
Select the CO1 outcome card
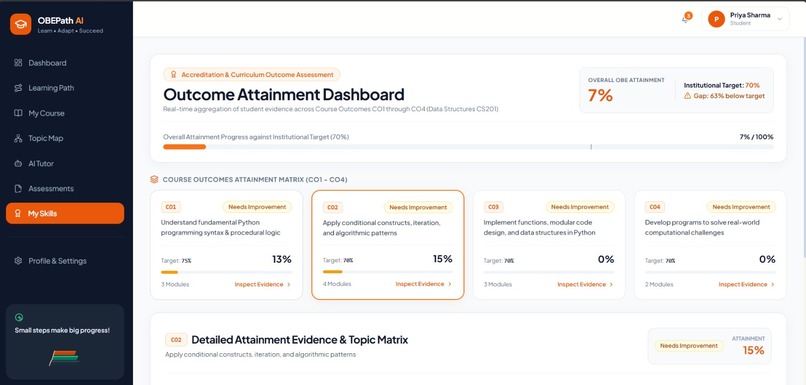pyautogui.click(x=226, y=245)
